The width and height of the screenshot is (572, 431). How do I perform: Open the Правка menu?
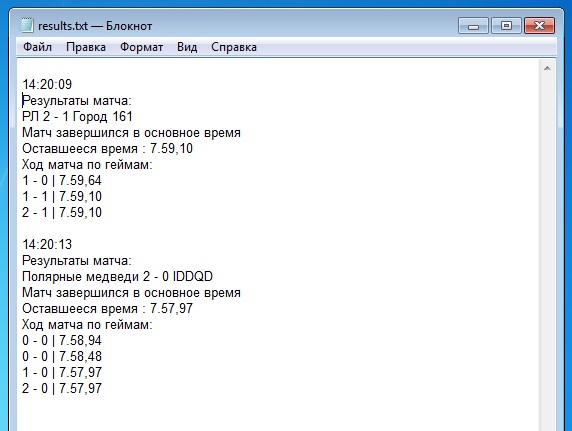click(x=86, y=47)
